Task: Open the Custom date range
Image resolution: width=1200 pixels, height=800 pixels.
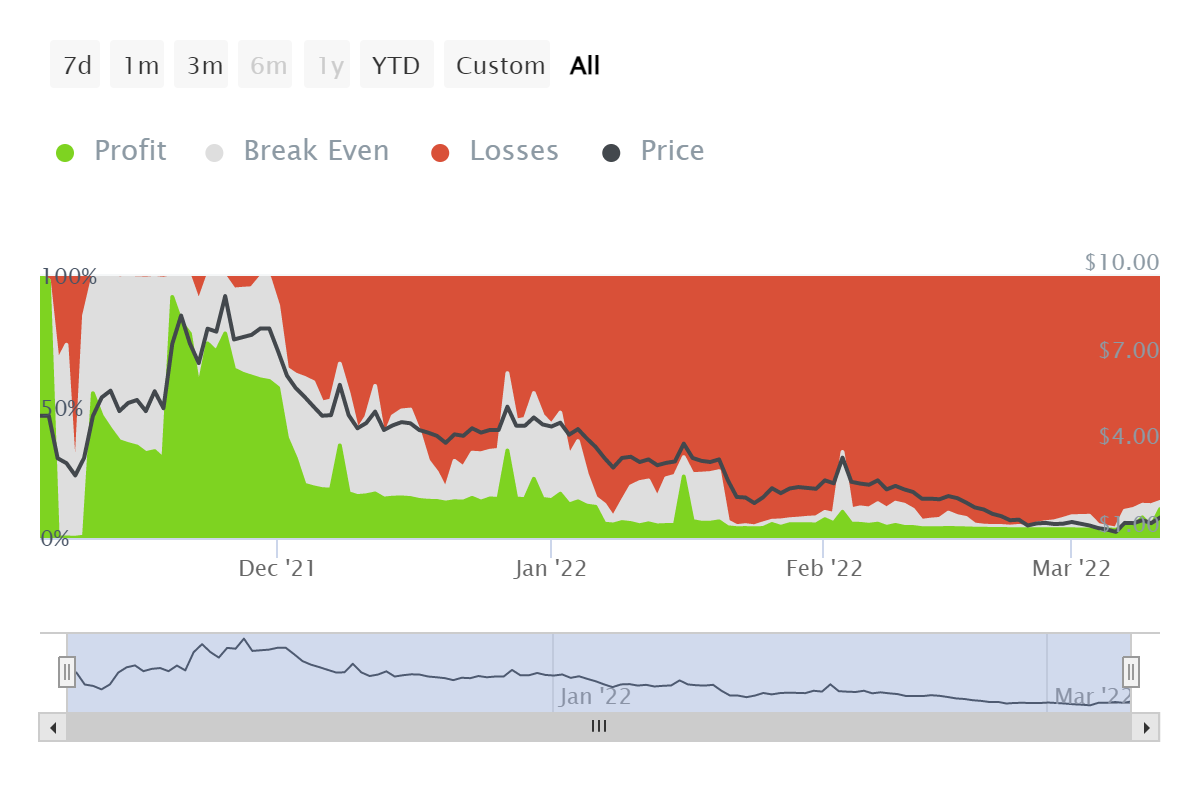Action: pyautogui.click(x=497, y=64)
